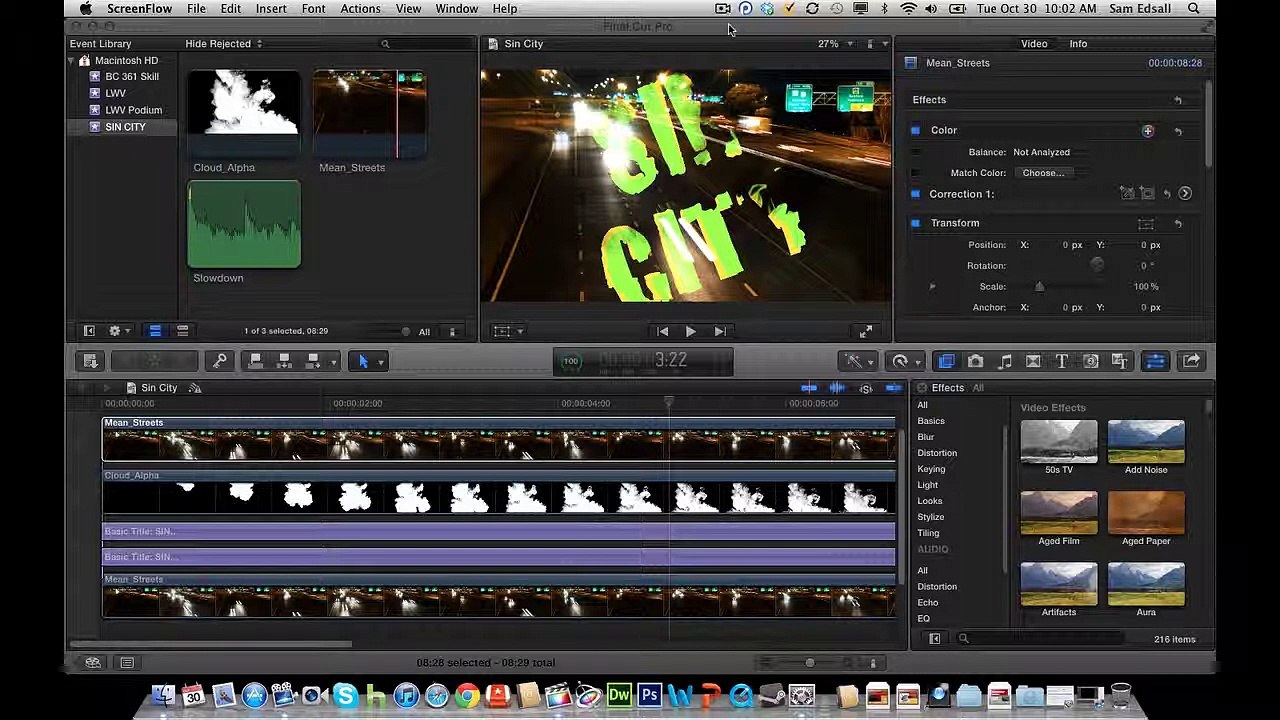Select the Keying effects category
The image size is (1280, 720).
coord(931,469)
